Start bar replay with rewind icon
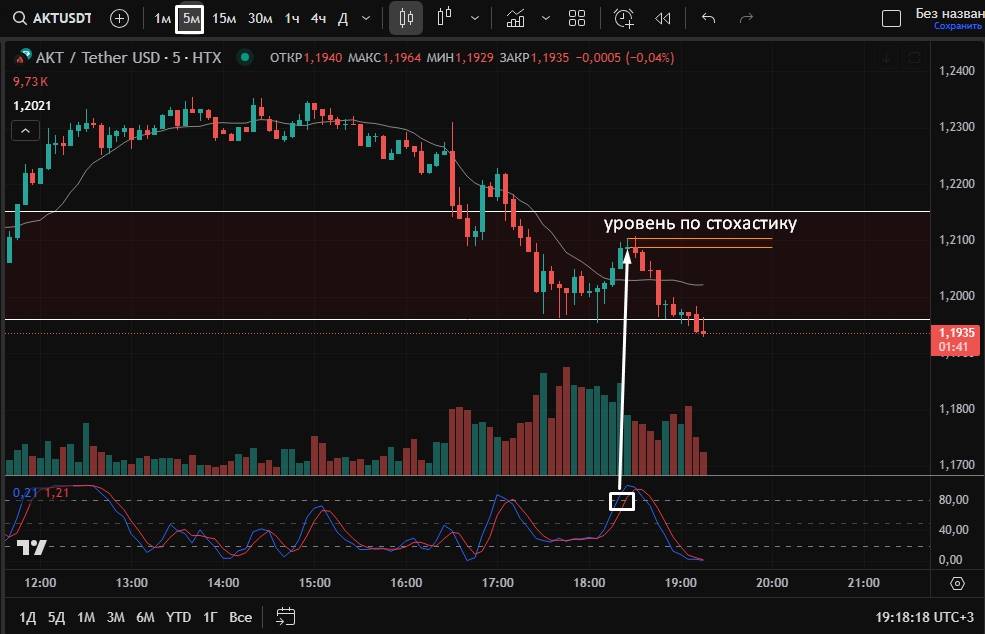985x634 pixels. [x=662, y=18]
